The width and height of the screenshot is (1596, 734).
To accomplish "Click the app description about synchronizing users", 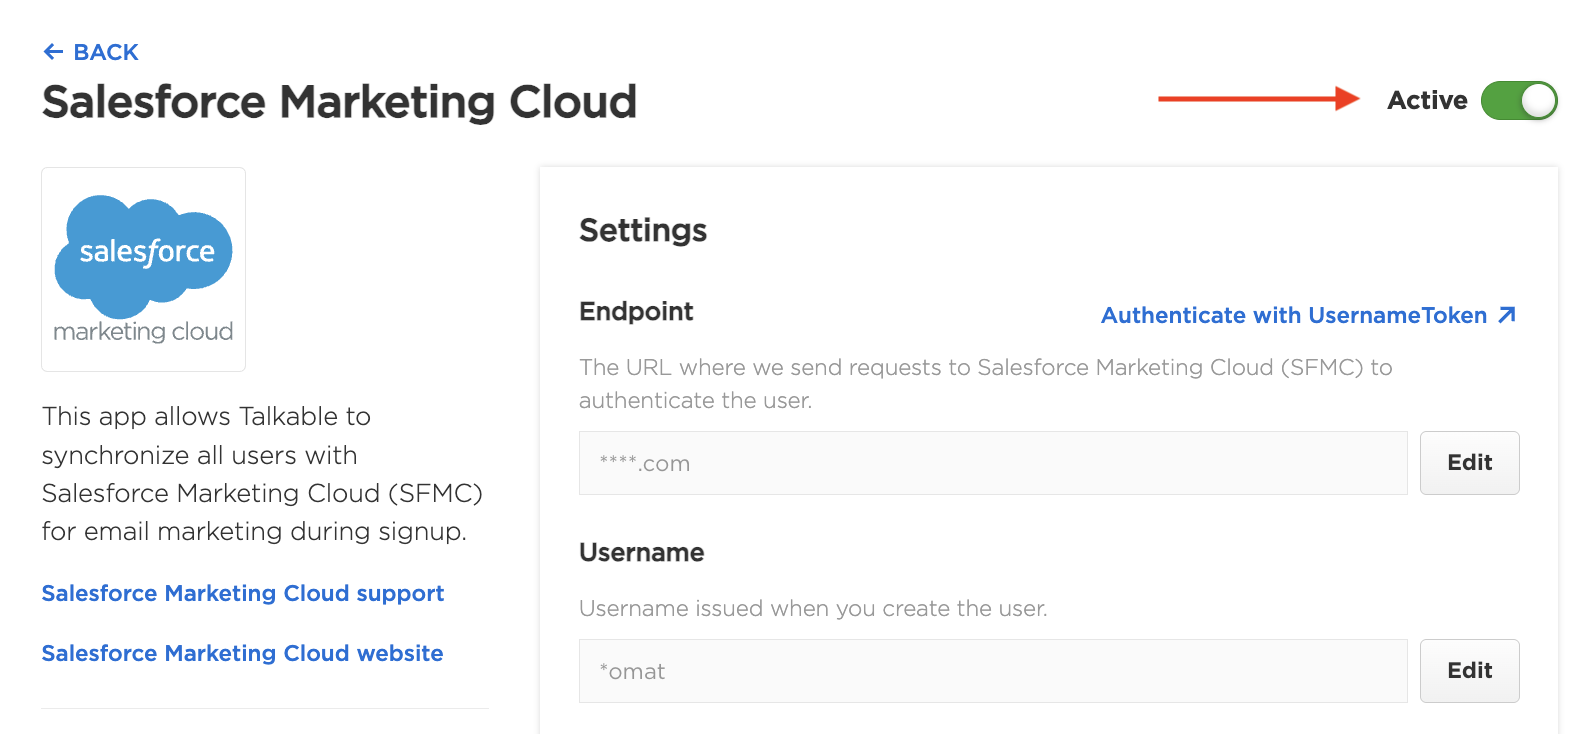I will pos(262,473).
